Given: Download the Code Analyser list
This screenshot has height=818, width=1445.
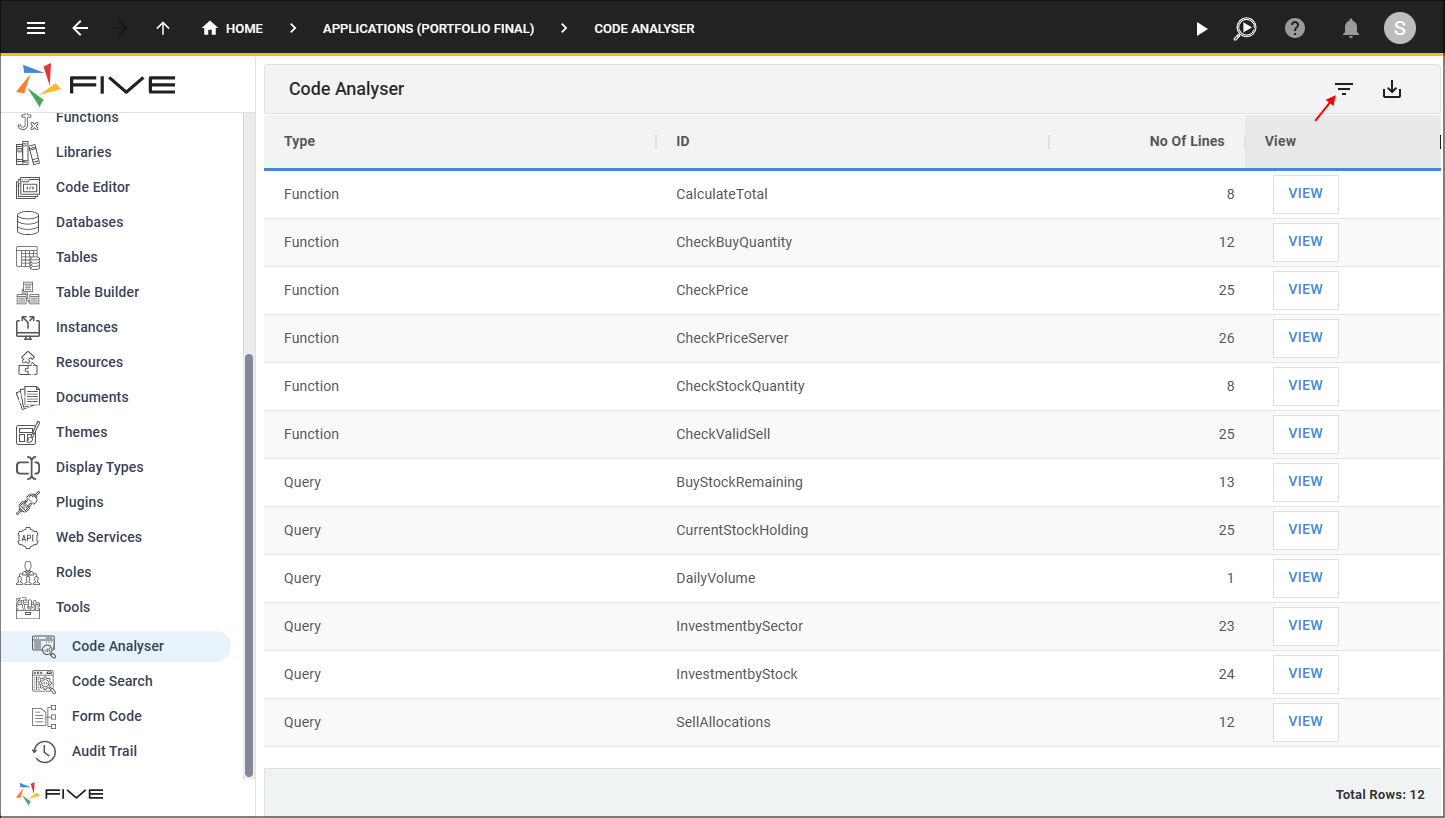Looking at the screenshot, I should pos(1392,89).
